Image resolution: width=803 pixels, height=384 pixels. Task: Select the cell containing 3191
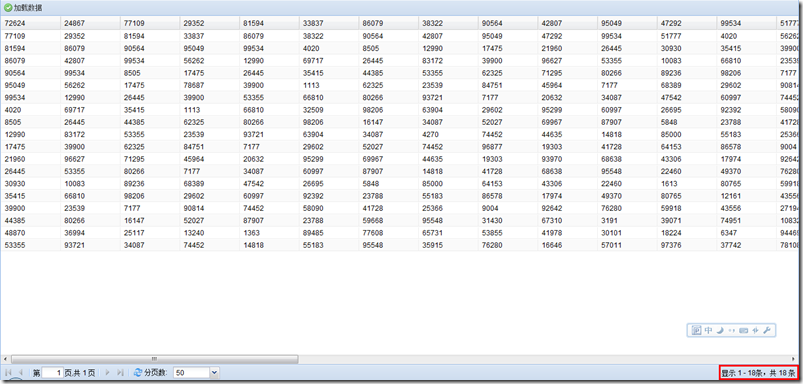628,221
